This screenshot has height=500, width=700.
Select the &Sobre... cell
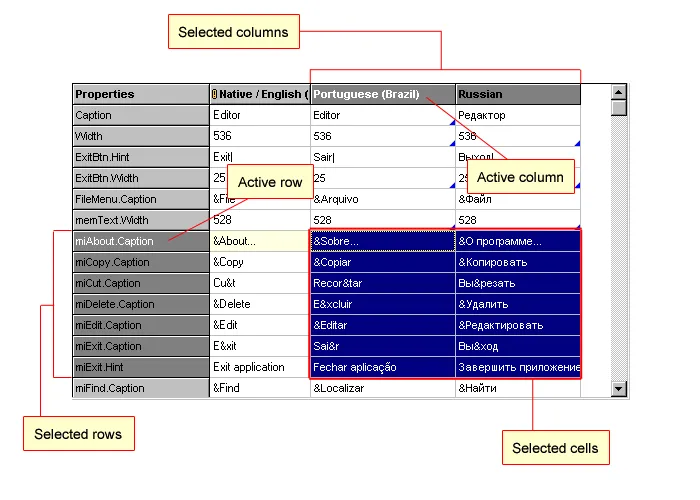pyautogui.click(x=382, y=241)
